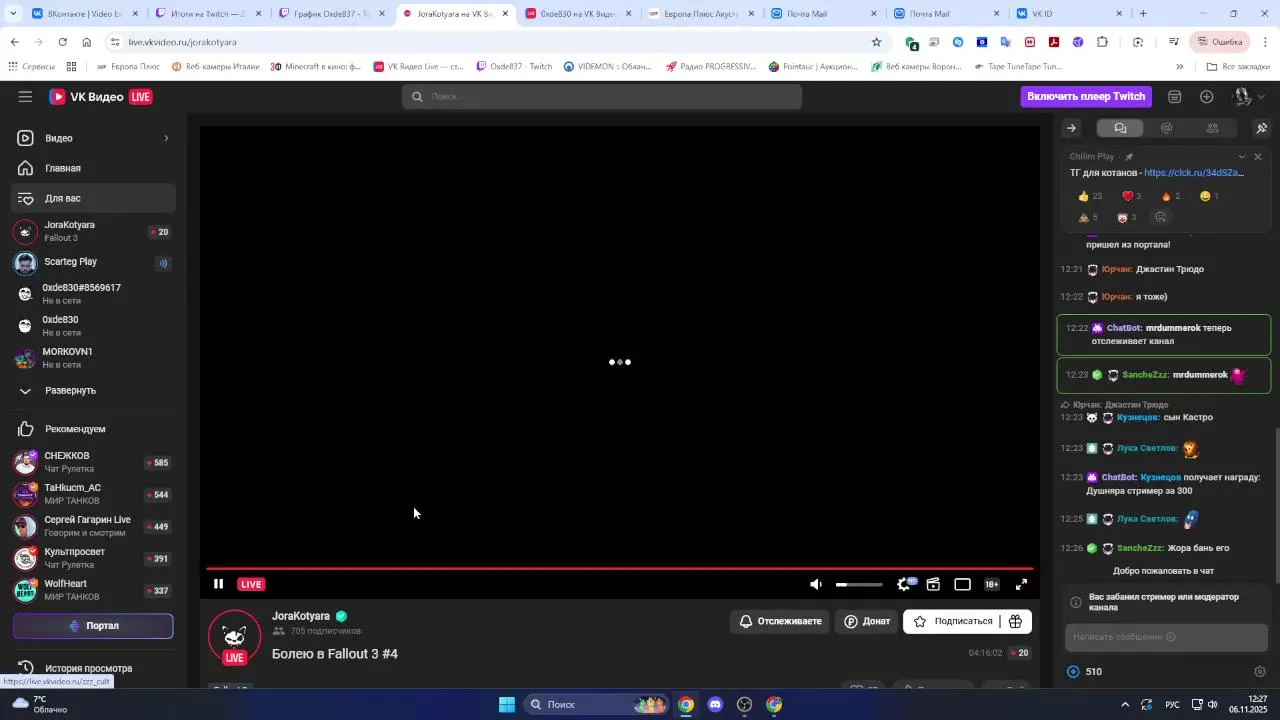Open chat settings gear at the chat bottom

[x=1260, y=672]
